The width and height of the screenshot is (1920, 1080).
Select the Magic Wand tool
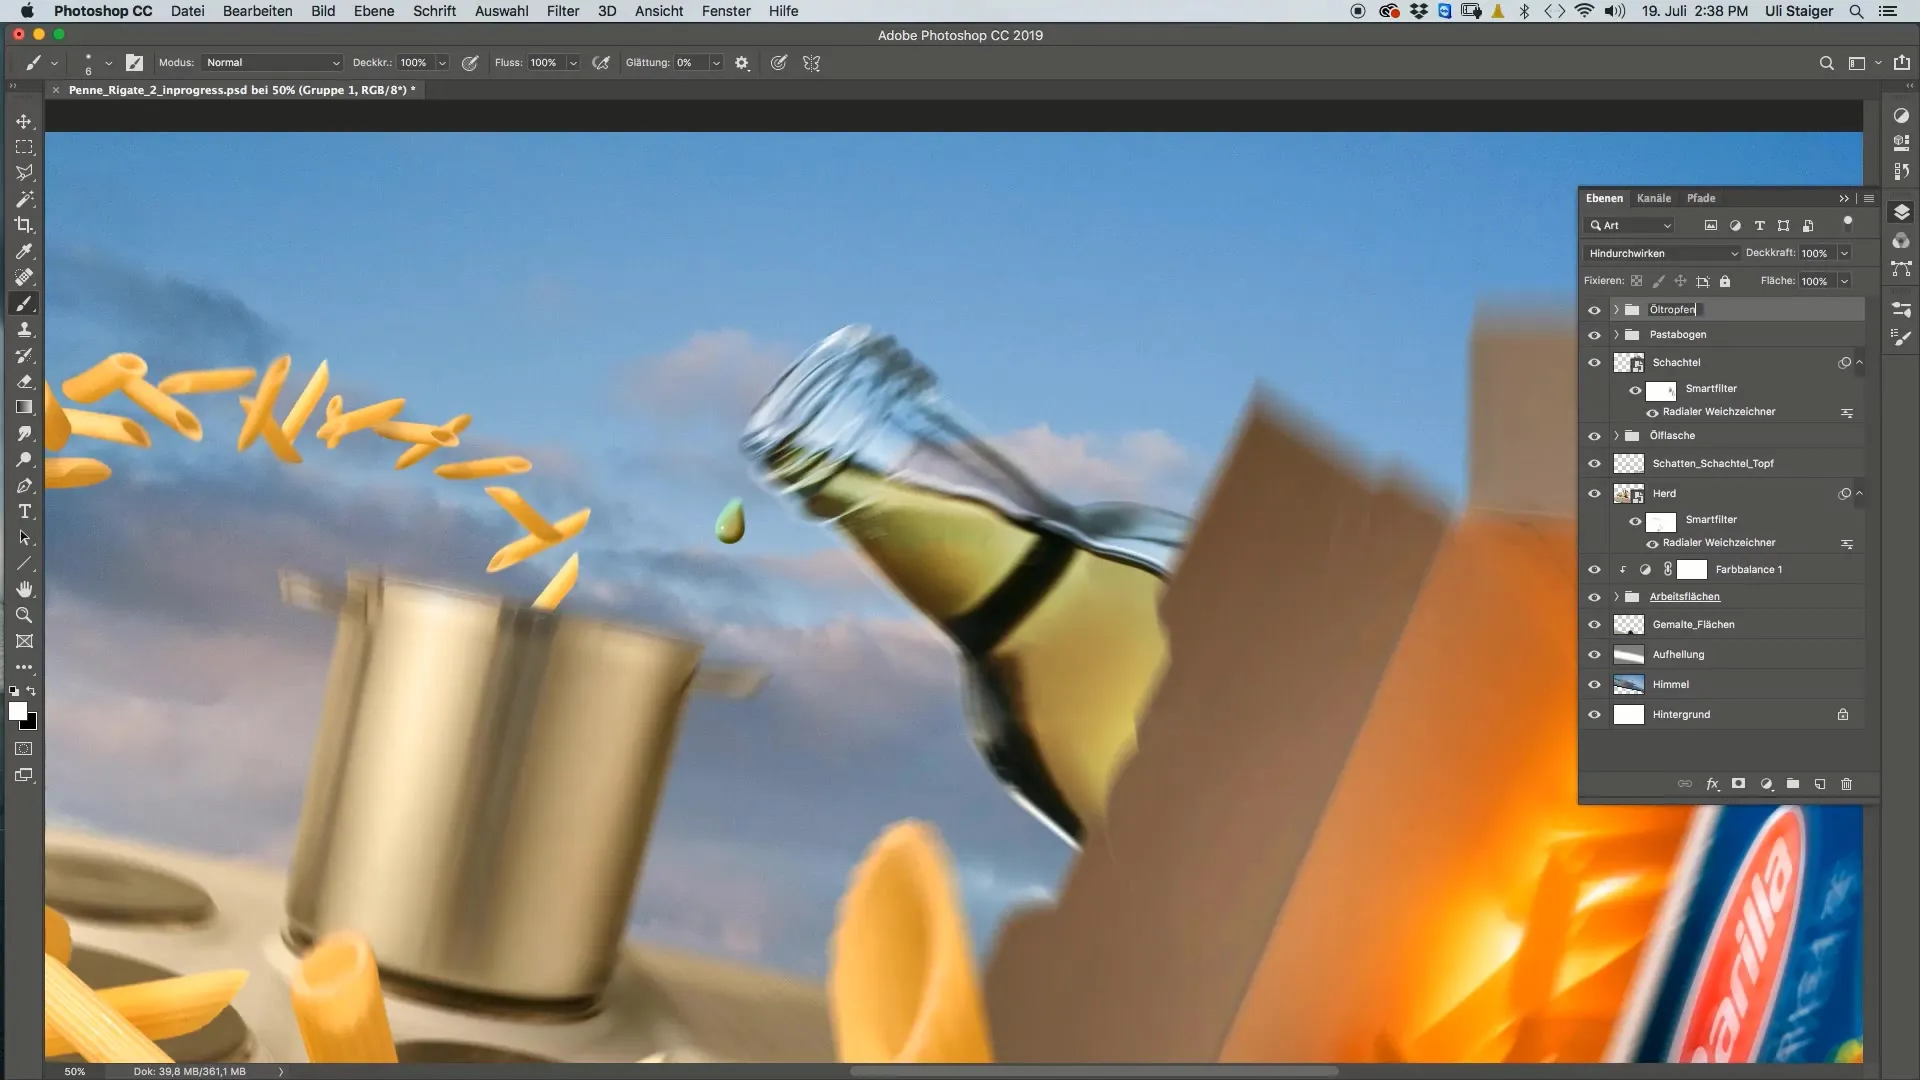click(x=24, y=199)
